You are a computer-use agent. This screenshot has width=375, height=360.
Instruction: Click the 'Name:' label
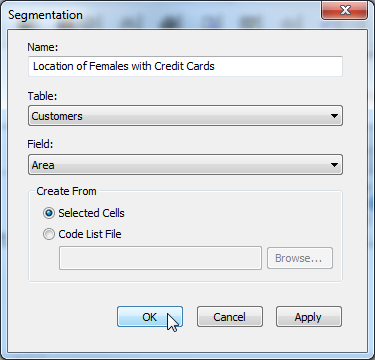pos(43,47)
